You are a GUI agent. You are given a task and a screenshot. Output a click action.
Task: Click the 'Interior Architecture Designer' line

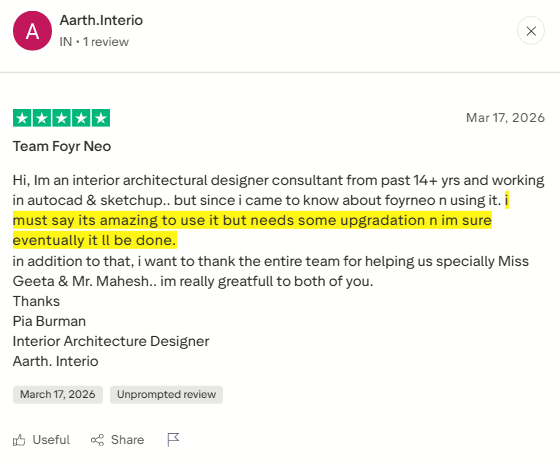click(111, 341)
